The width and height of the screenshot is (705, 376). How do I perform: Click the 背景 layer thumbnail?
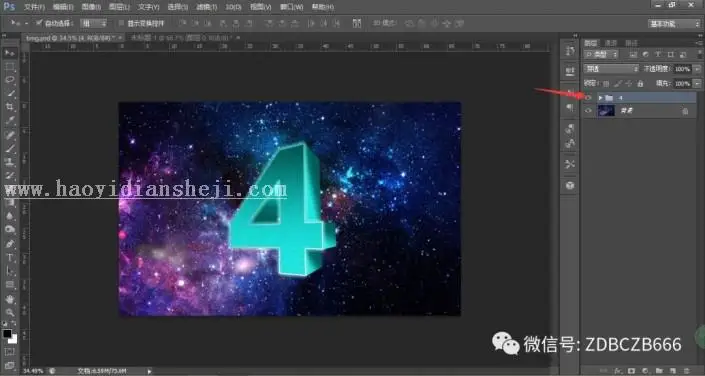pos(606,111)
